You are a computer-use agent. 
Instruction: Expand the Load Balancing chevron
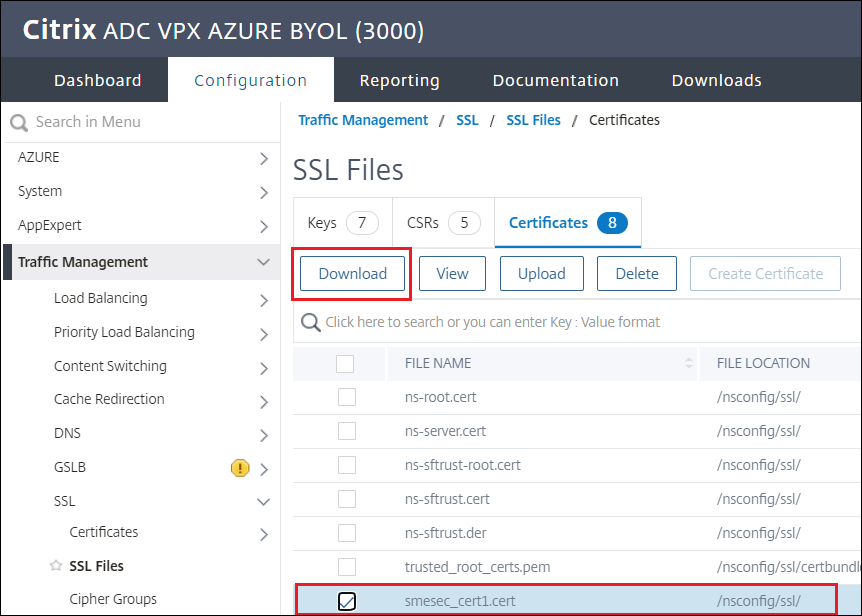tap(264, 301)
